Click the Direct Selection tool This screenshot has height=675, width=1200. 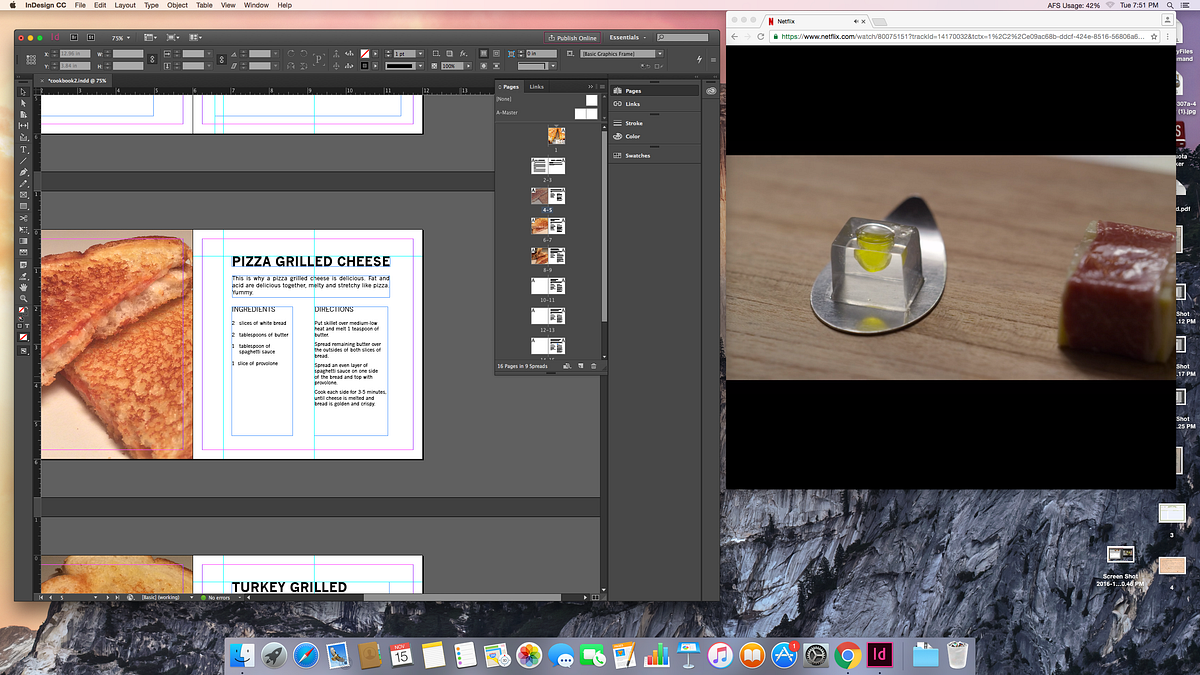(x=24, y=103)
